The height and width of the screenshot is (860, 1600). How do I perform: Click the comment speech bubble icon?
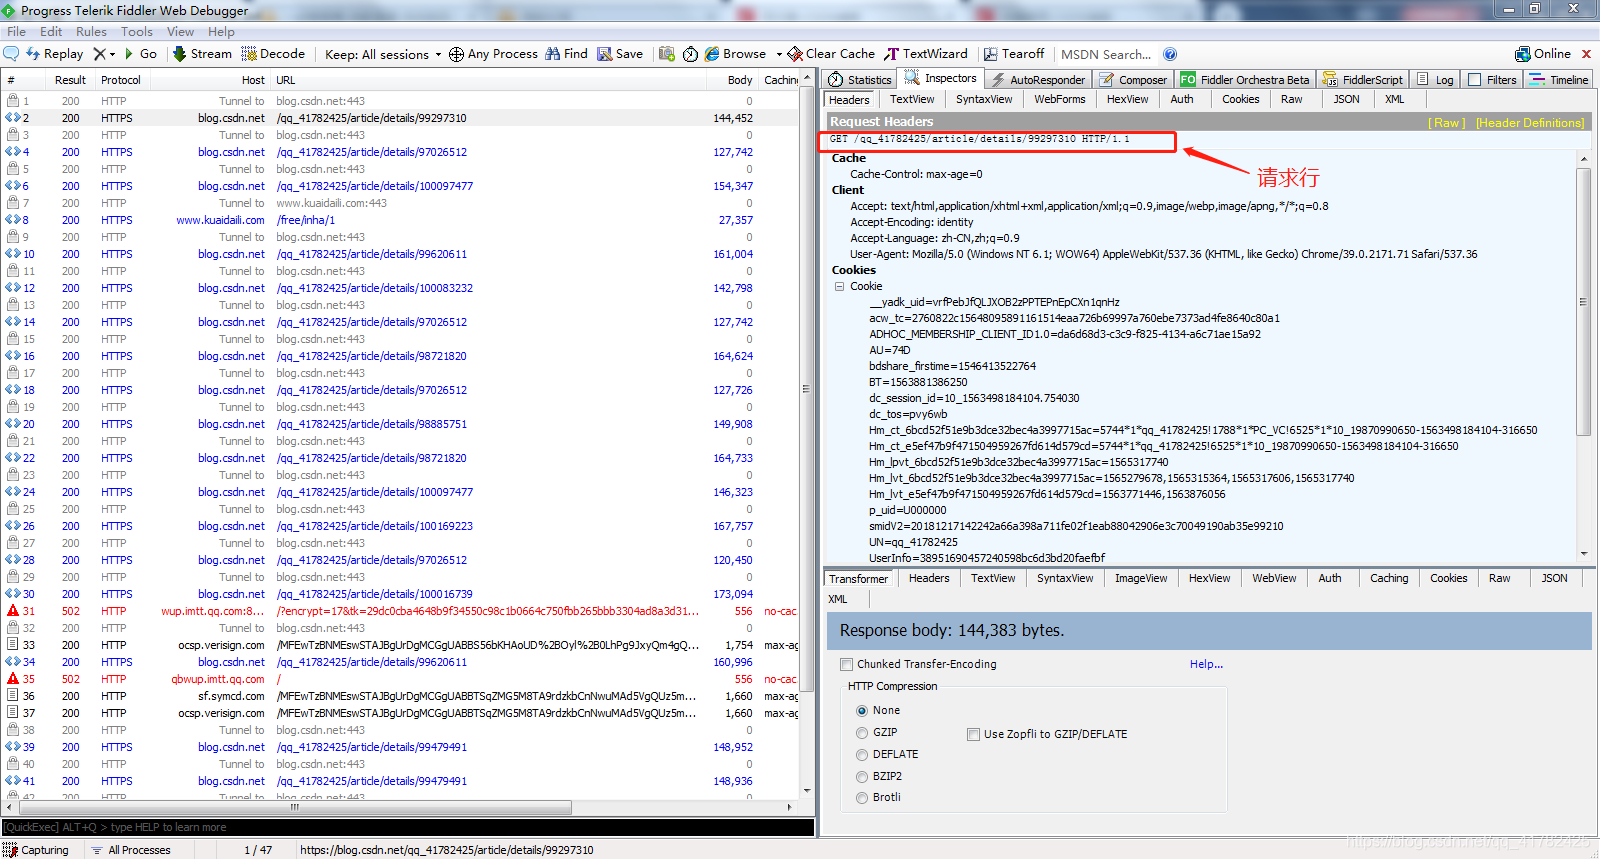[x=11, y=54]
